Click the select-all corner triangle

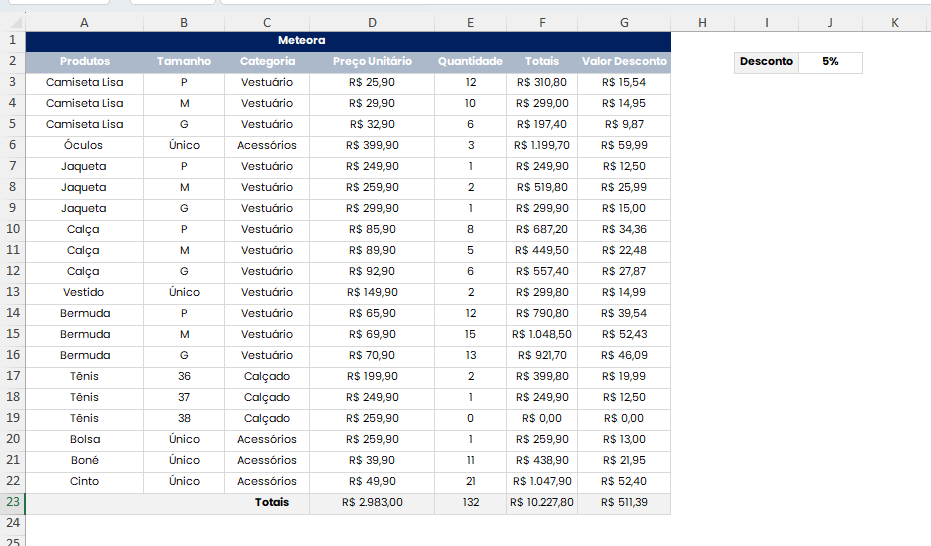tap(15, 23)
